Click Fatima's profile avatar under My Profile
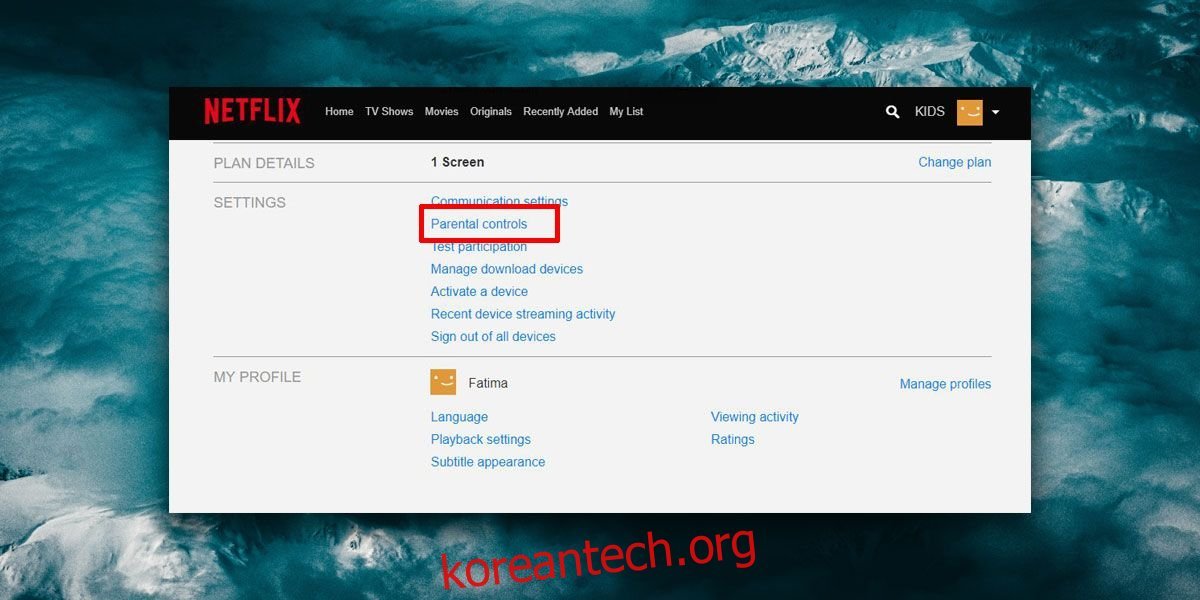Image resolution: width=1200 pixels, height=600 pixels. click(443, 382)
